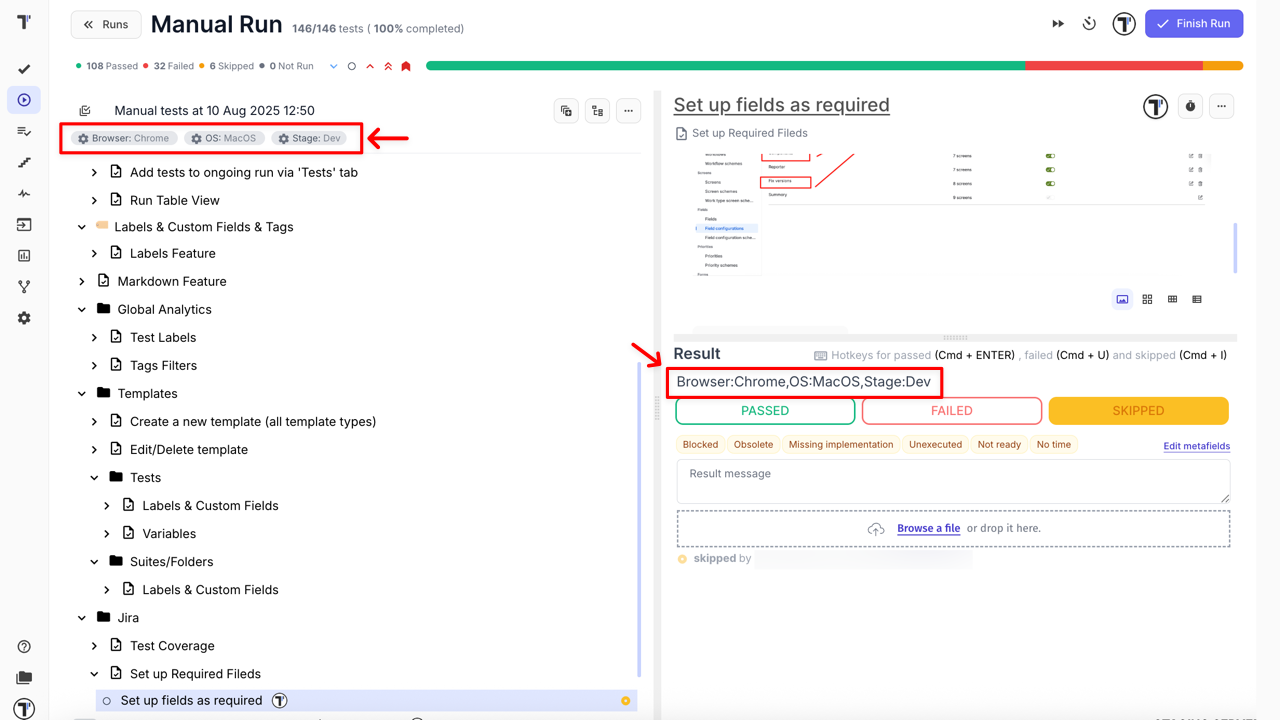Screen dimensions: 1280x720
Task: Click the Finish Run button
Action: pos(1194,22)
